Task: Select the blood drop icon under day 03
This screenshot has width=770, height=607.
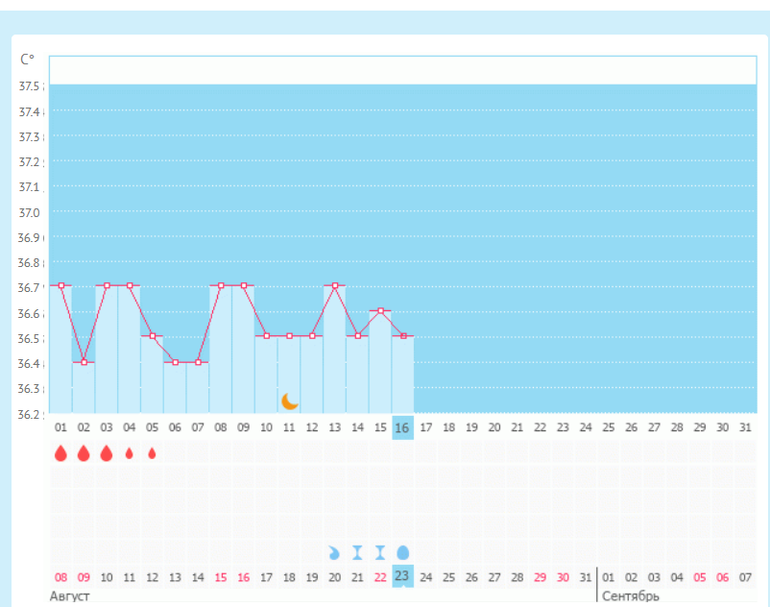Action: point(107,453)
